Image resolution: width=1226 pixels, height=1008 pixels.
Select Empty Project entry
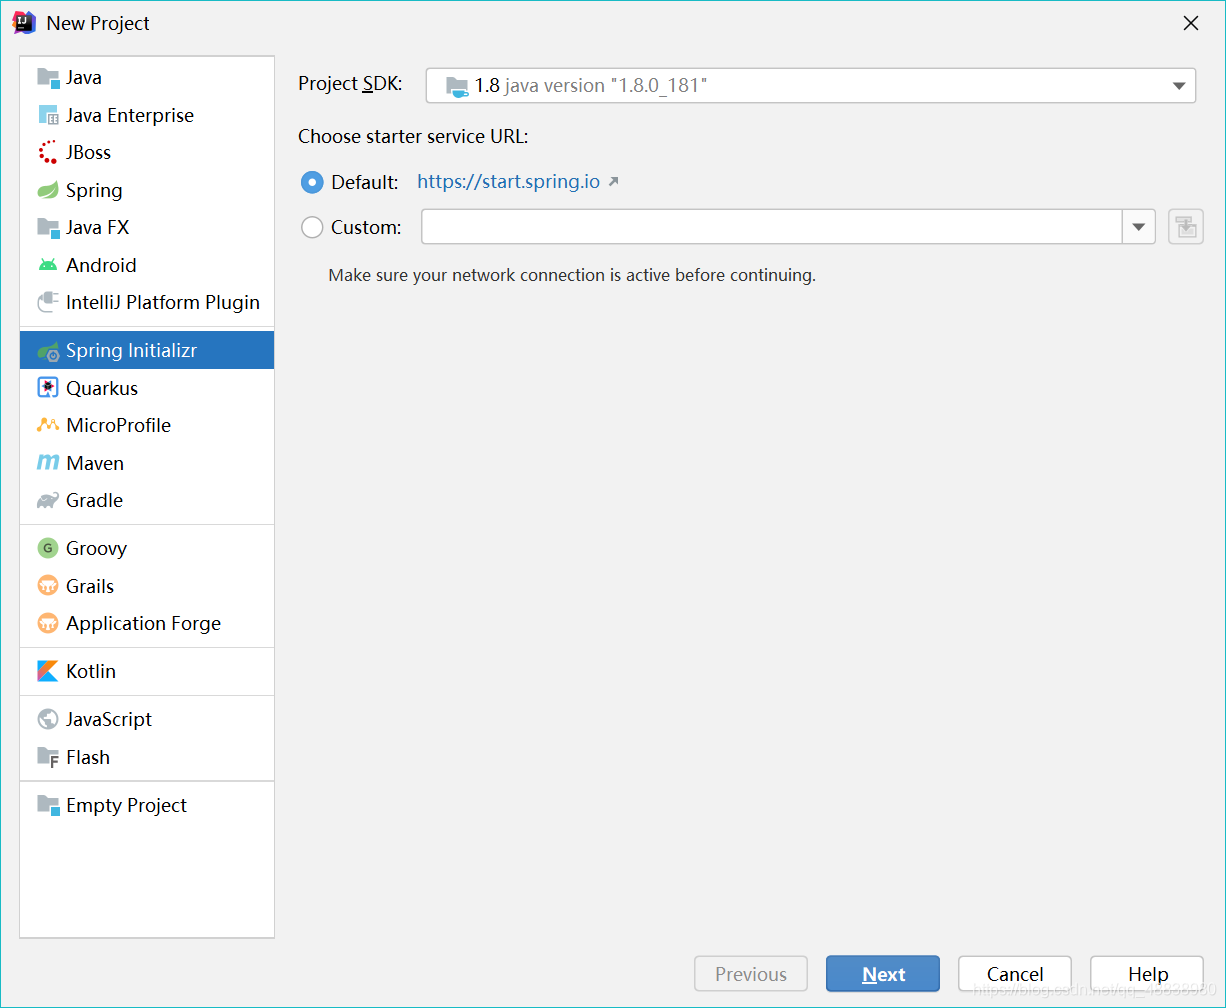click(x=147, y=805)
